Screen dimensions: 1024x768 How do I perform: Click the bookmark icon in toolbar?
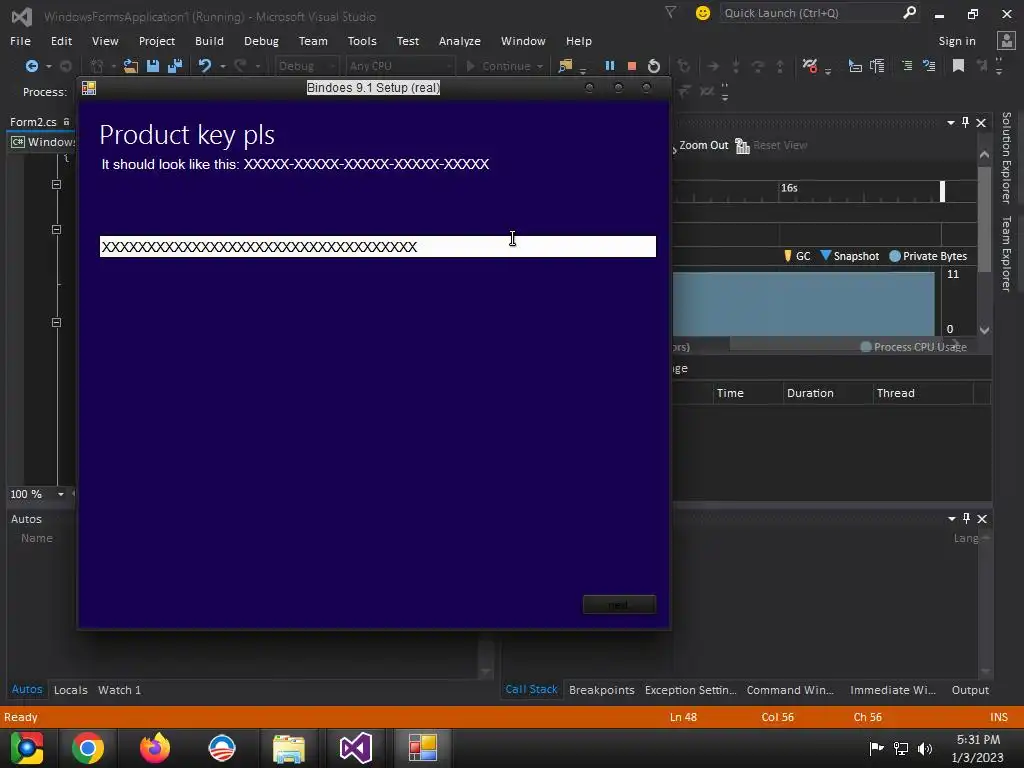958,66
